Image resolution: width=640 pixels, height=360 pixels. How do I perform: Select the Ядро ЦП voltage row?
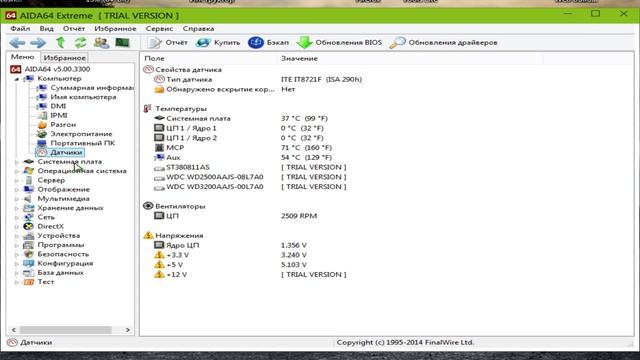point(230,245)
